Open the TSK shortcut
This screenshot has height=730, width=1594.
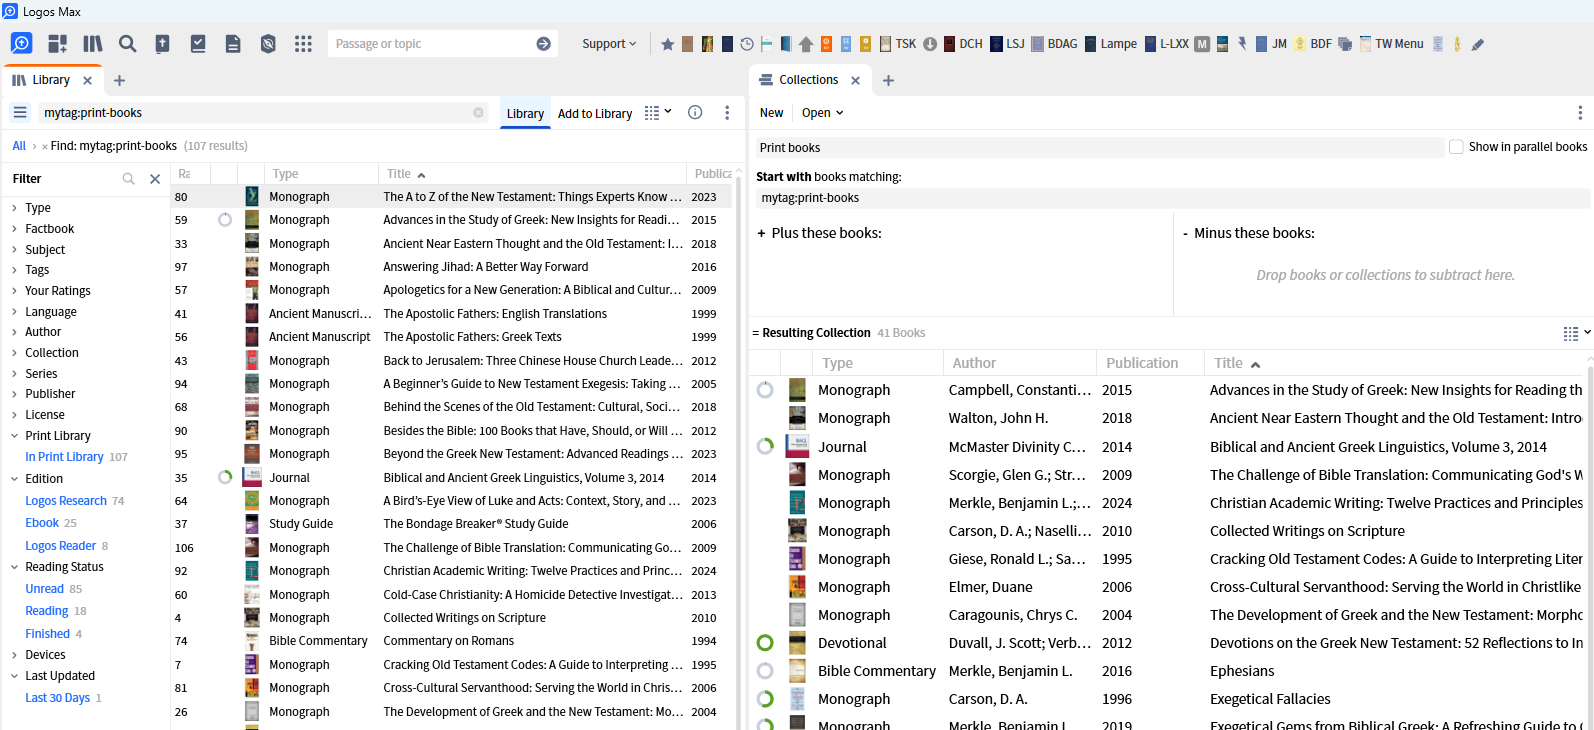pyautogui.click(x=898, y=44)
